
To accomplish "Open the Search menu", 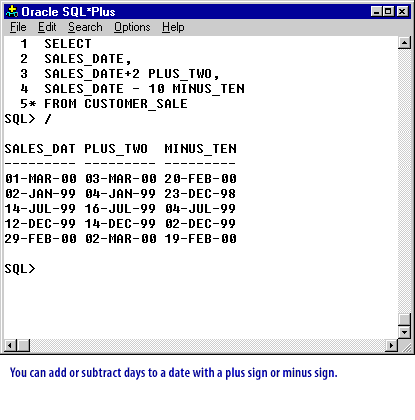I will [x=85, y=27].
